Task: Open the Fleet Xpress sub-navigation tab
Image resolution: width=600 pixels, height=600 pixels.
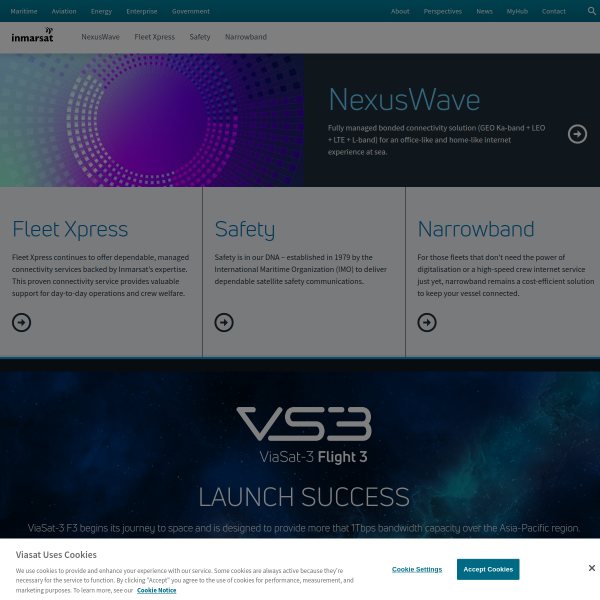Action: tap(154, 37)
